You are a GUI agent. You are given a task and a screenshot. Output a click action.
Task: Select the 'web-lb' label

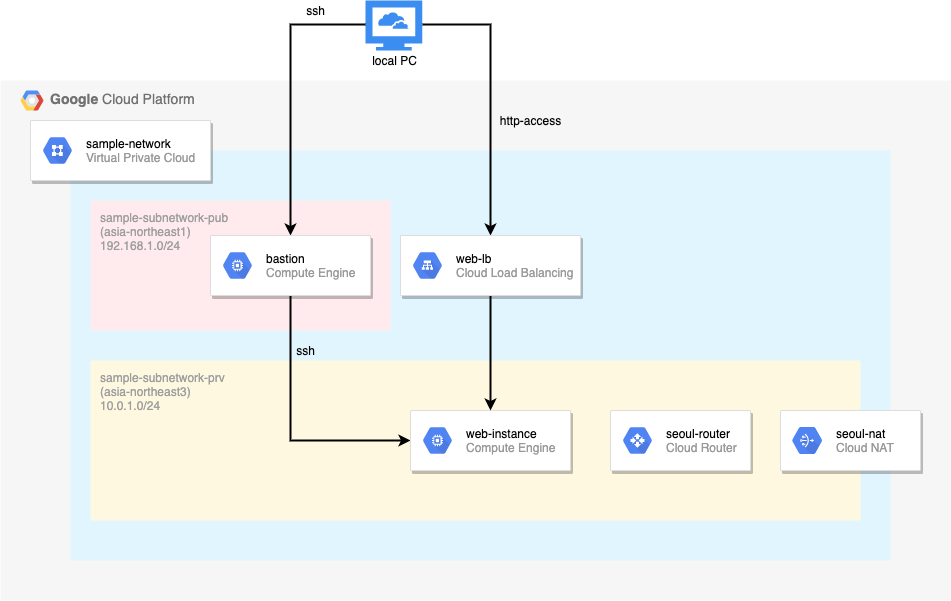[x=474, y=259]
